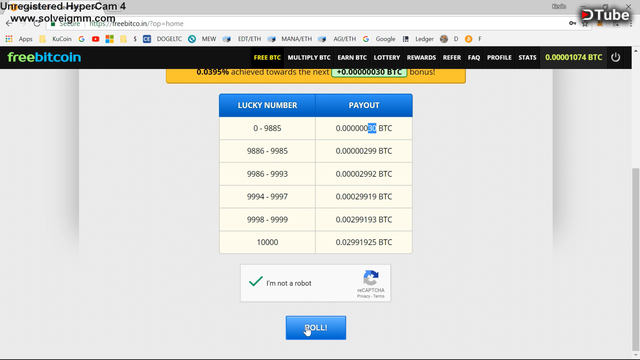The width and height of the screenshot is (640, 360).
Task: Click the 0.00299193 BTC payout cell
Action: click(x=364, y=220)
